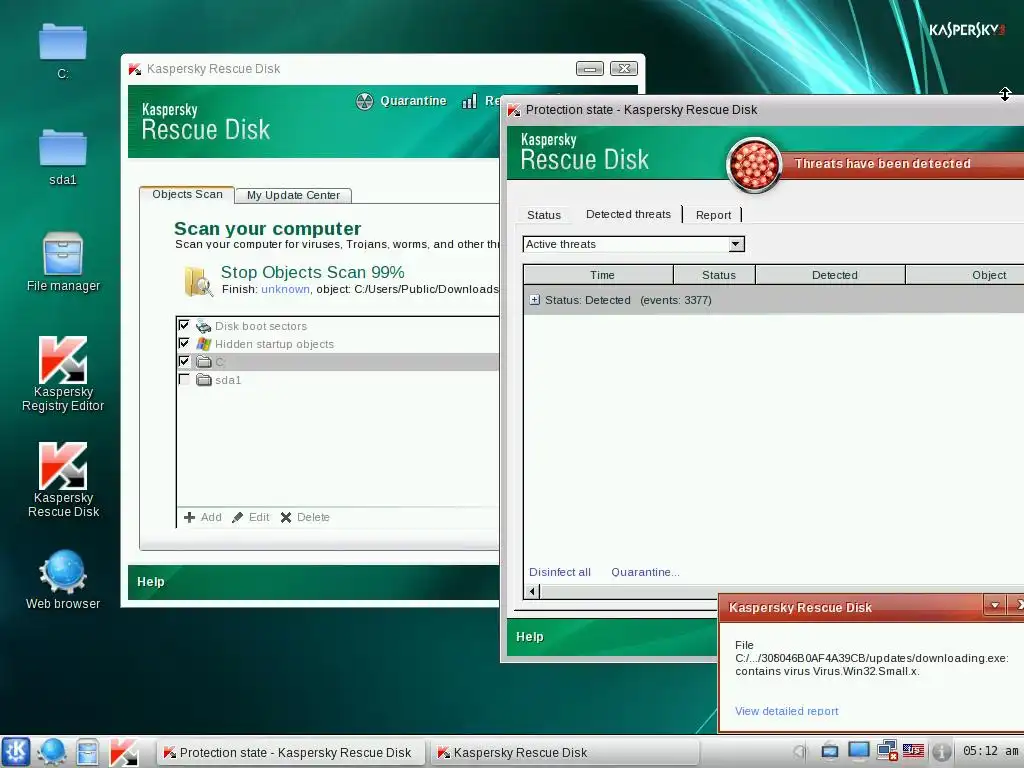Click the network tray icon with red mark
Screen dimensions: 1024x768
click(x=886, y=751)
